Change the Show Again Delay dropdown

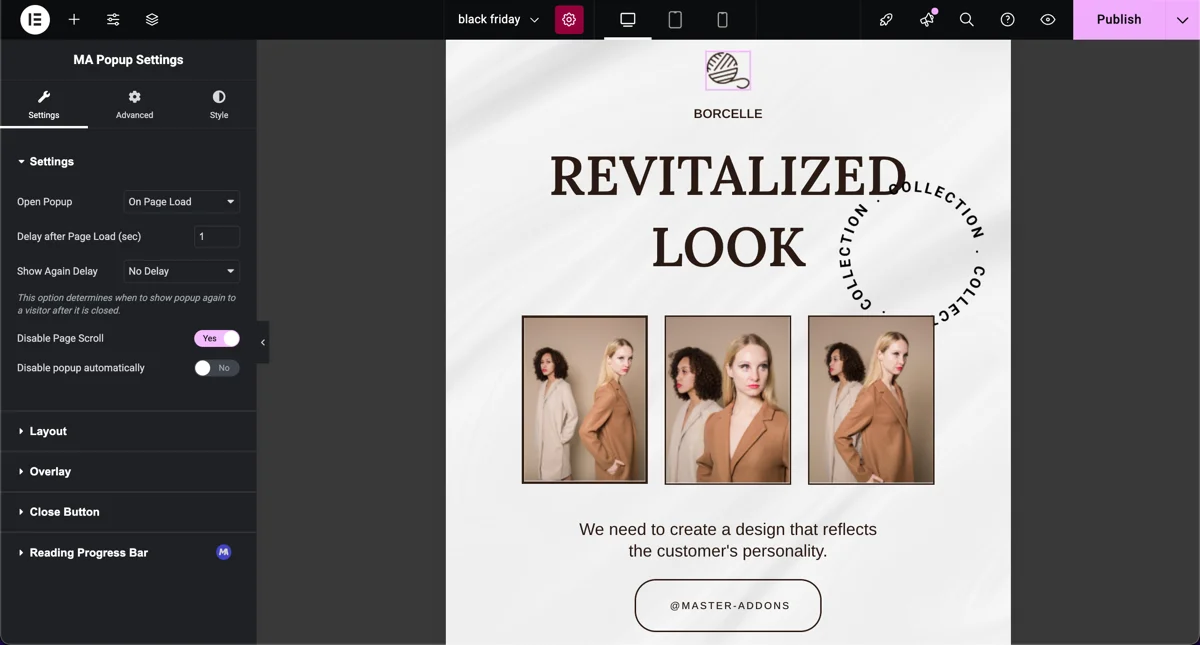coord(181,271)
